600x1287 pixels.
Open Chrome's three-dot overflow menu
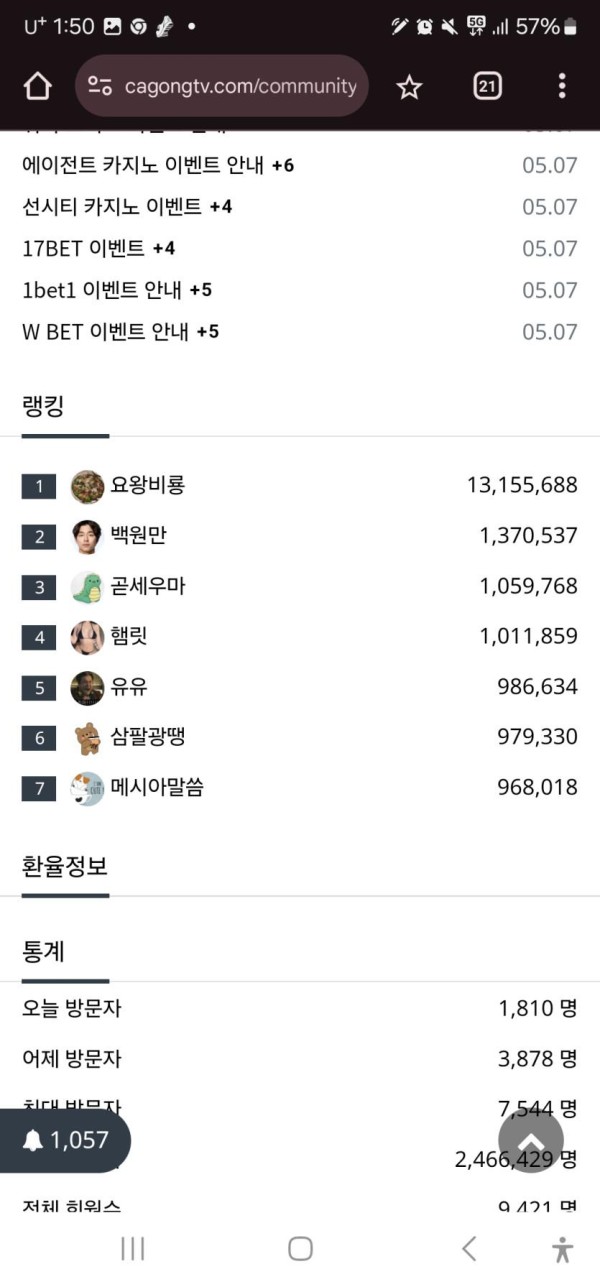tap(562, 86)
